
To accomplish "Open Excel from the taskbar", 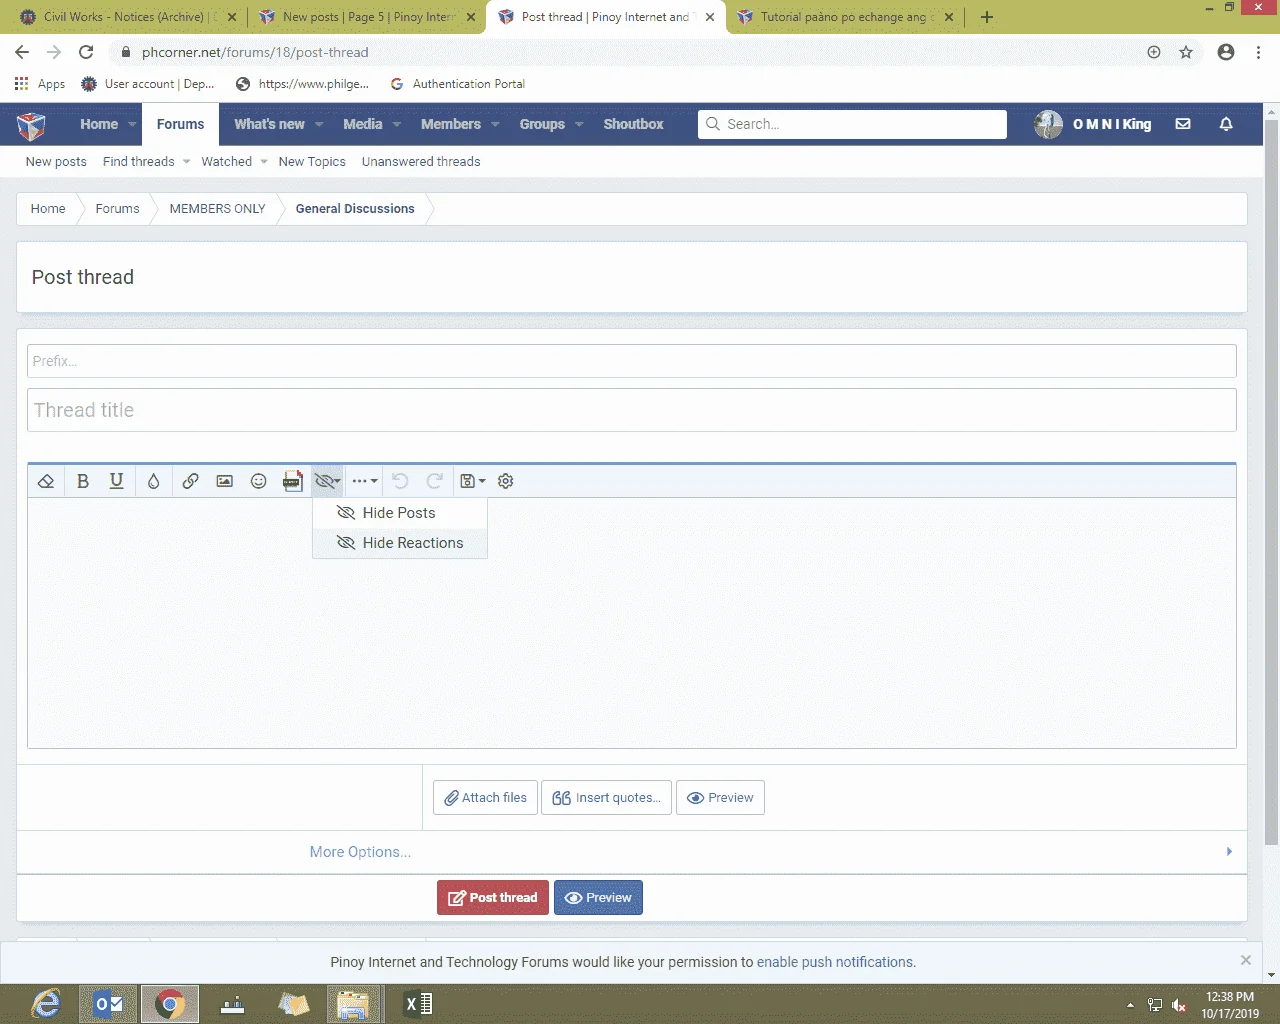I will (418, 1004).
